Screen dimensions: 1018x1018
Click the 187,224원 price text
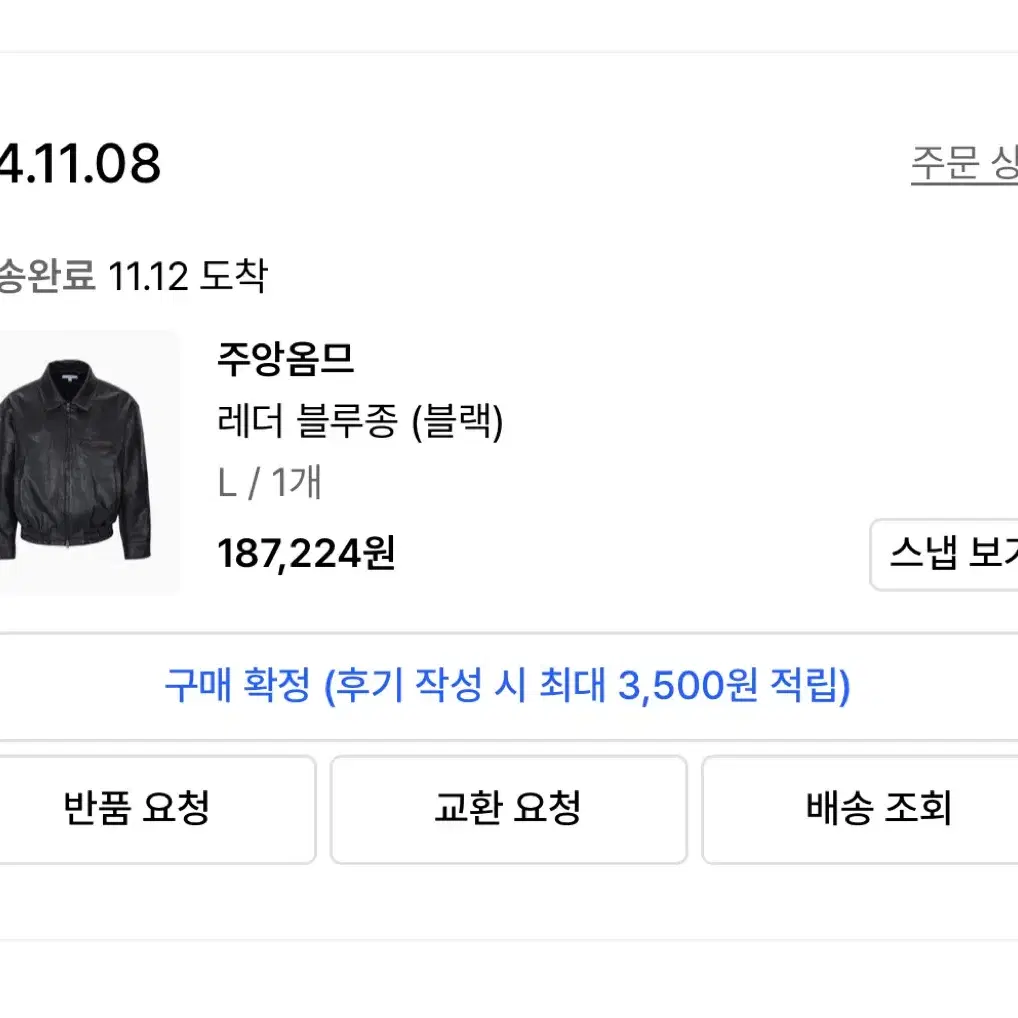pos(306,554)
